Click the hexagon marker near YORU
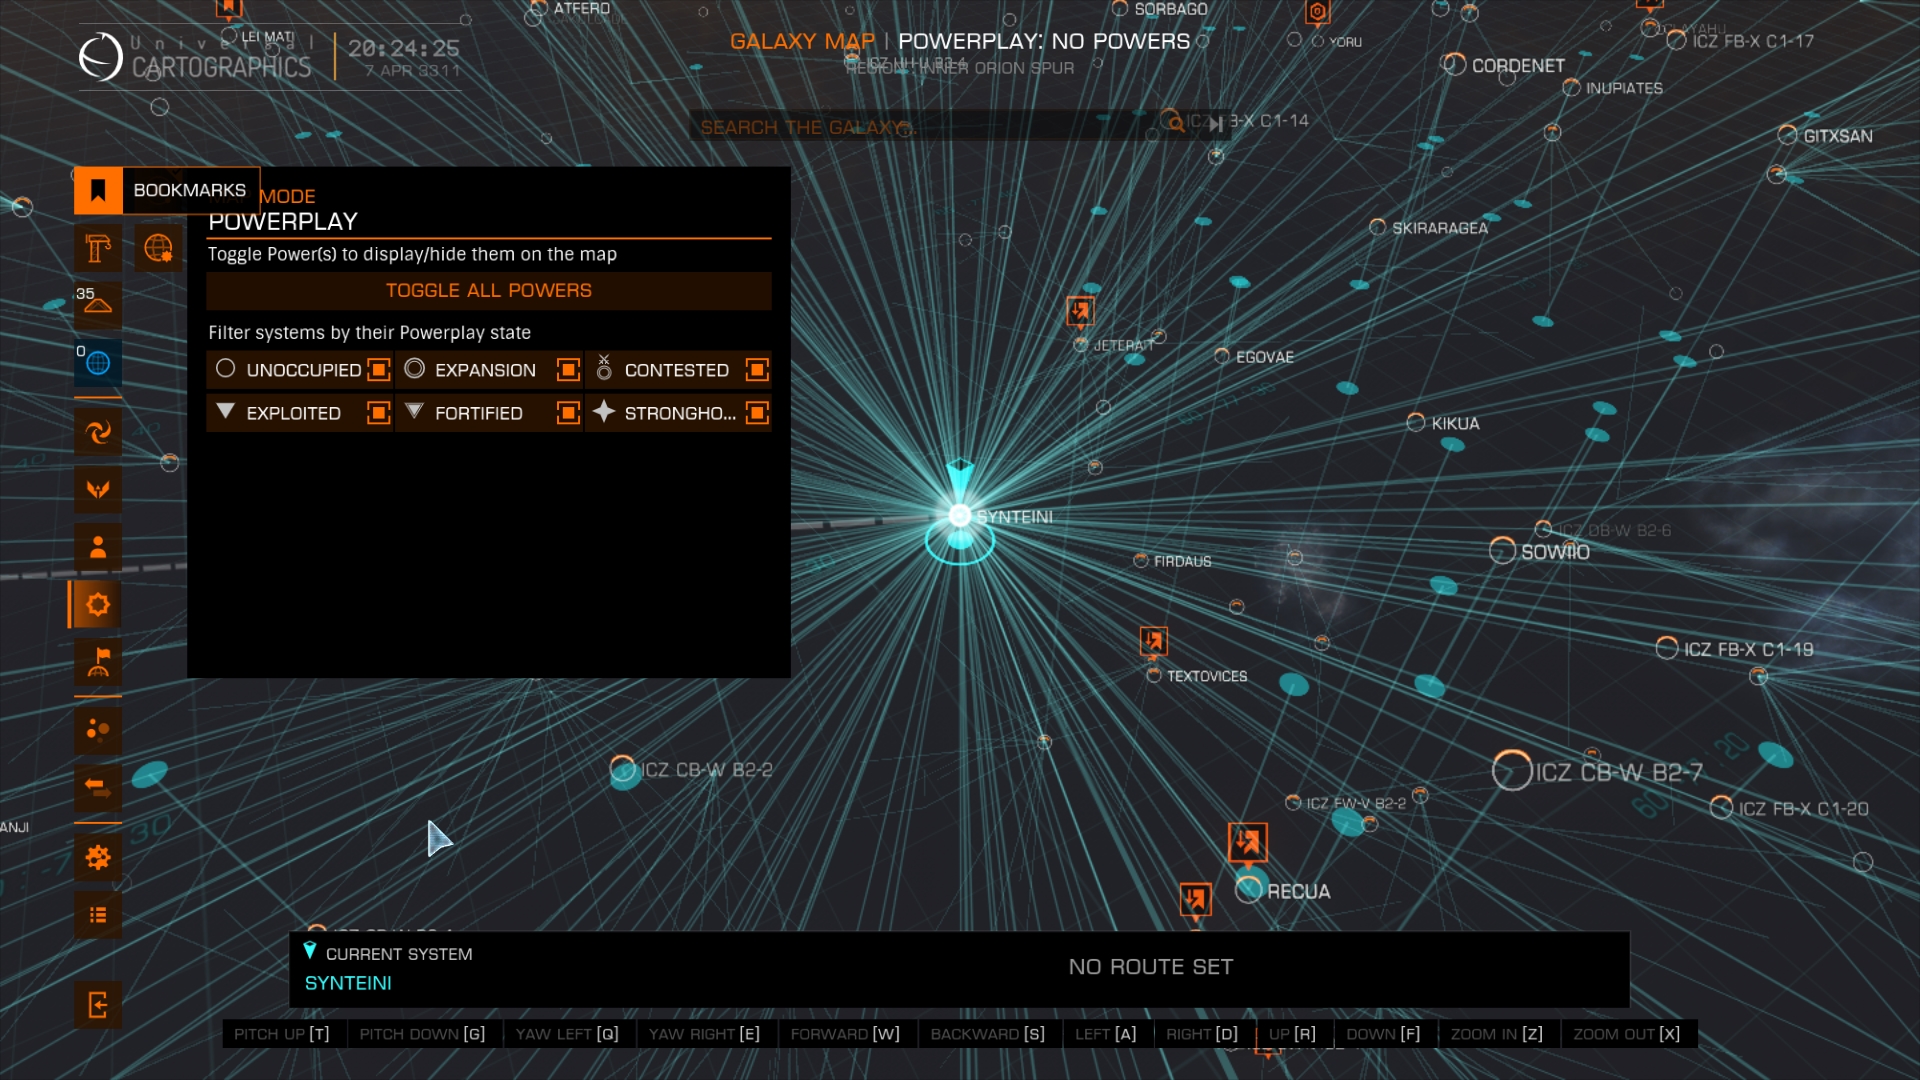Screen dimensions: 1920x1080 point(1318,13)
